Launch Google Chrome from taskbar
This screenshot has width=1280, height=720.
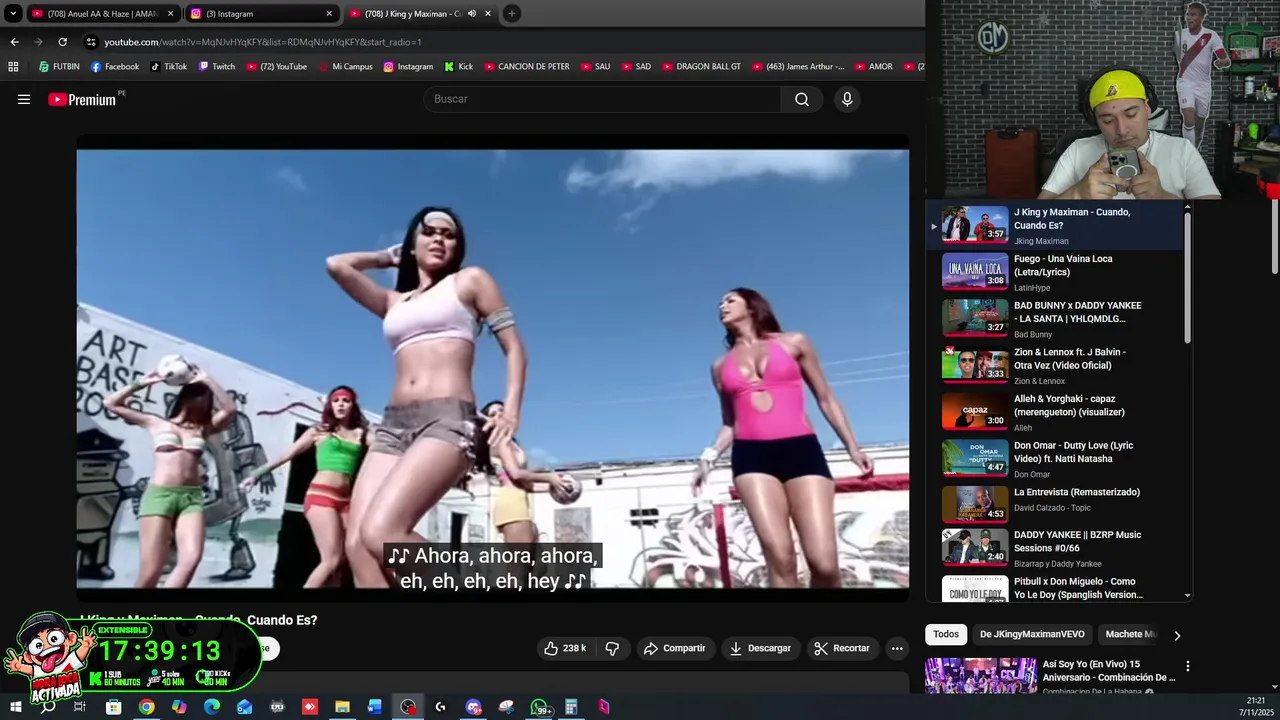pyautogui.click(x=146, y=707)
